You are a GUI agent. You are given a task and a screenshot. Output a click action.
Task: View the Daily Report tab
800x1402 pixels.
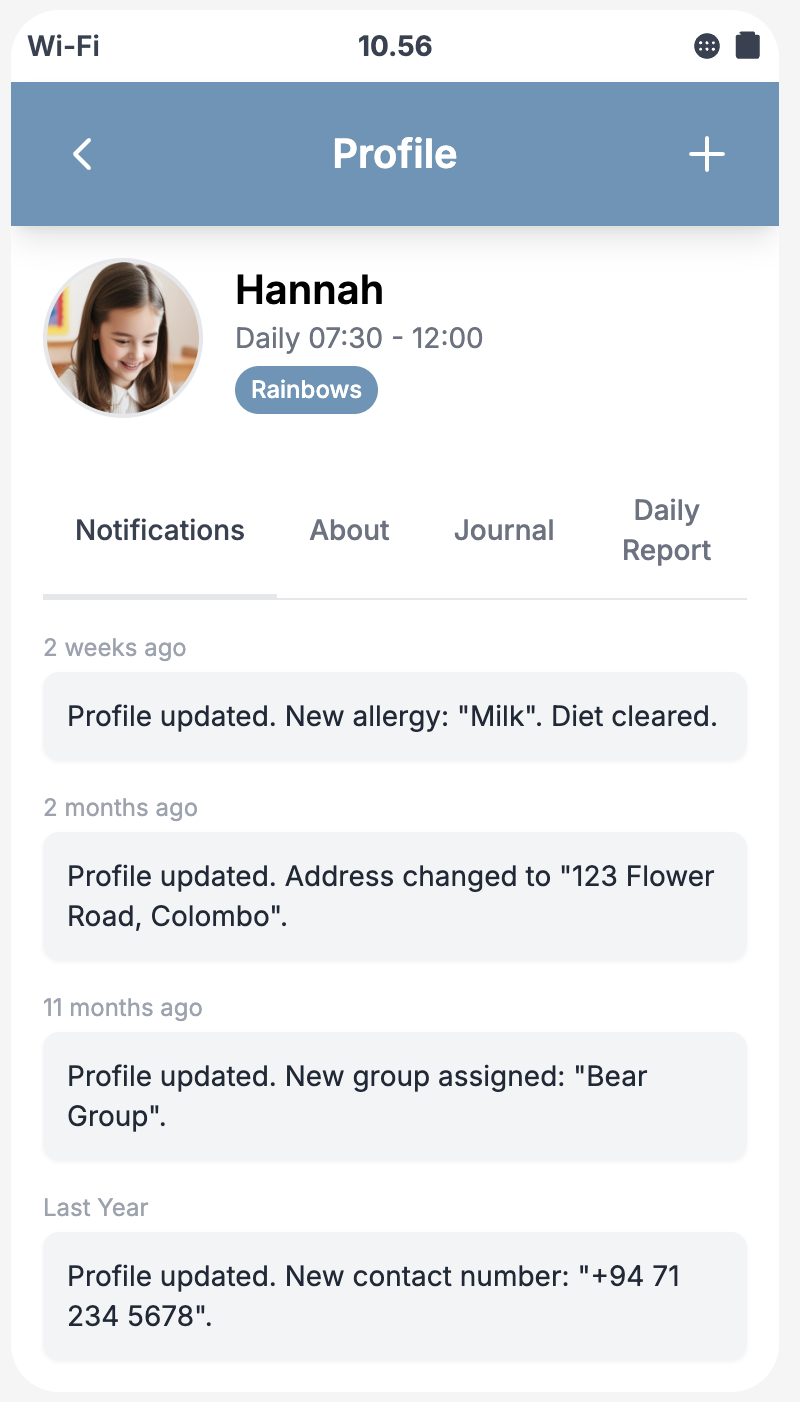pos(666,530)
